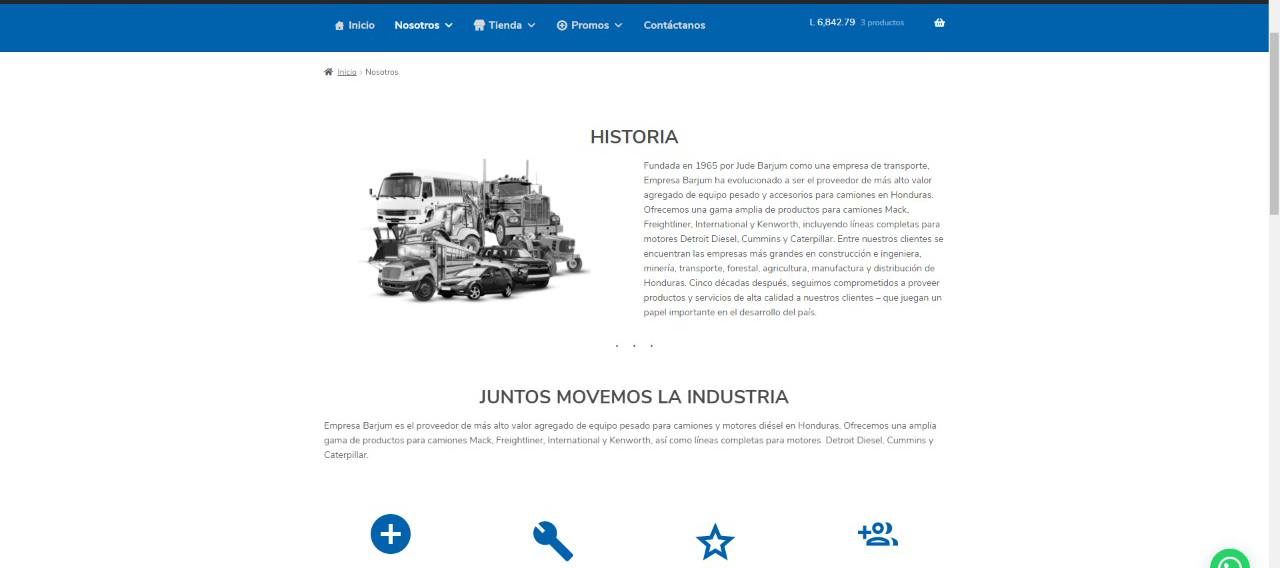Viewport: 1280px width, 568px height.
Task: Expand the Tienda dropdown chevron
Action: pos(531,26)
